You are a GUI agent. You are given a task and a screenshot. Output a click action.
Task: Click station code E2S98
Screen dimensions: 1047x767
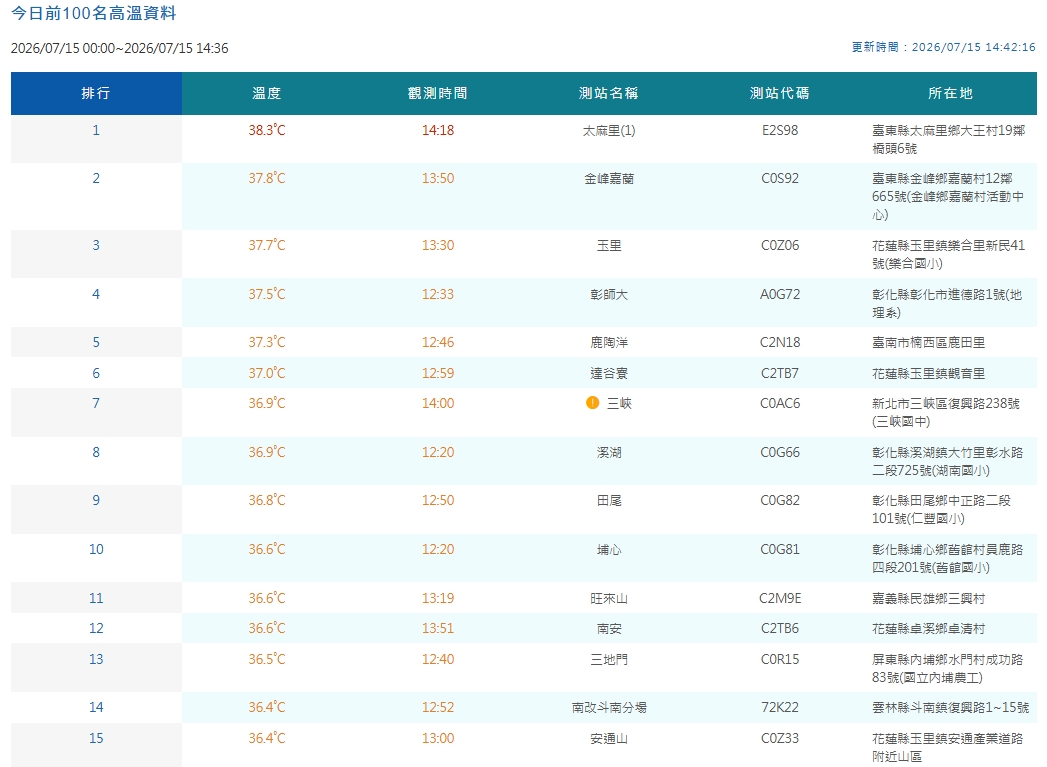pos(780,130)
